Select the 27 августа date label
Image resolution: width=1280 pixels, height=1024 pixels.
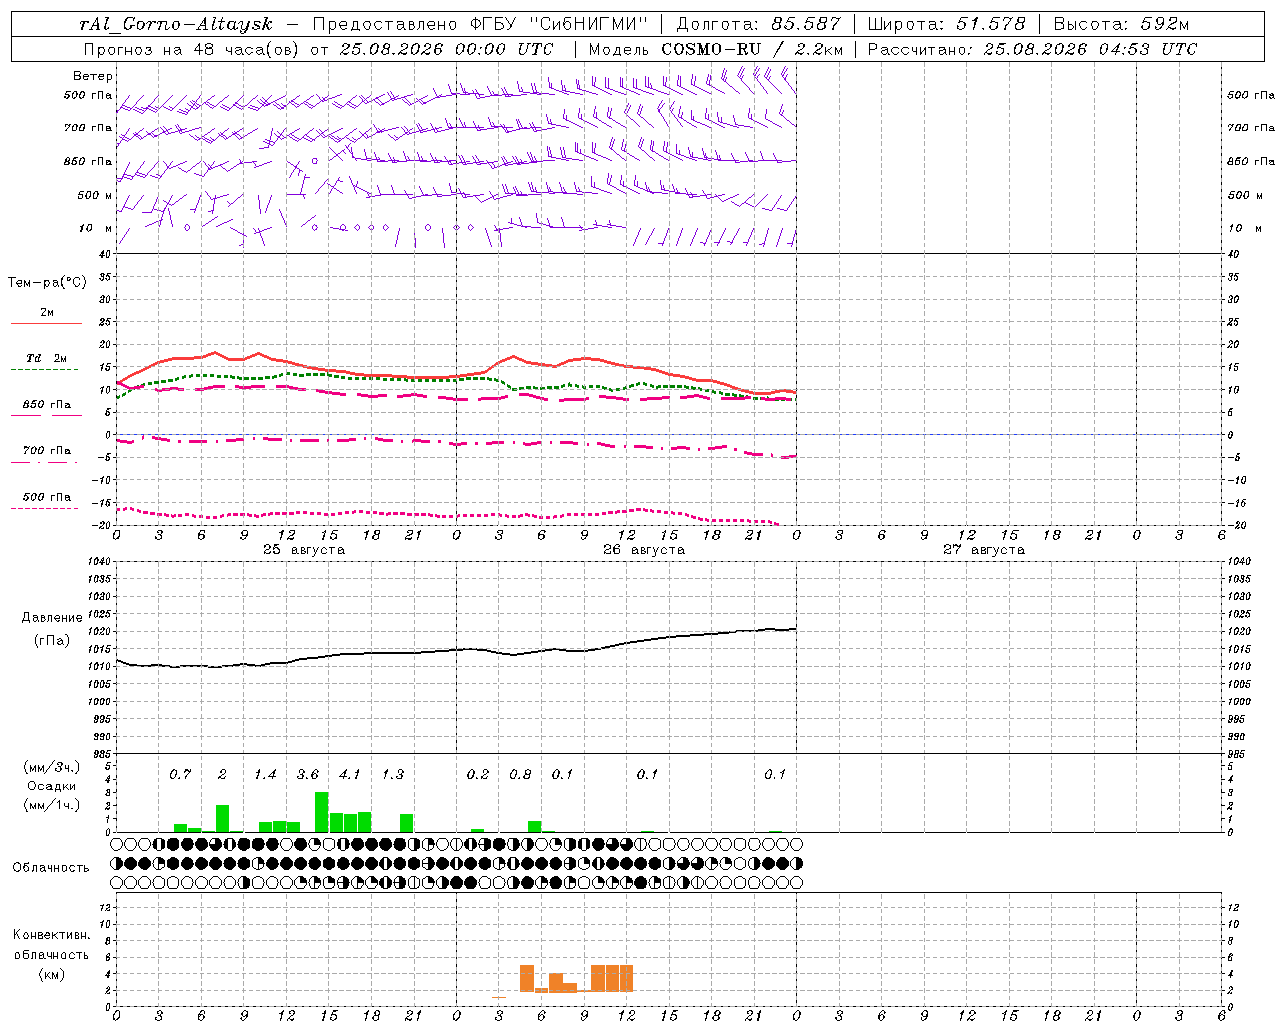click(984, 550)
